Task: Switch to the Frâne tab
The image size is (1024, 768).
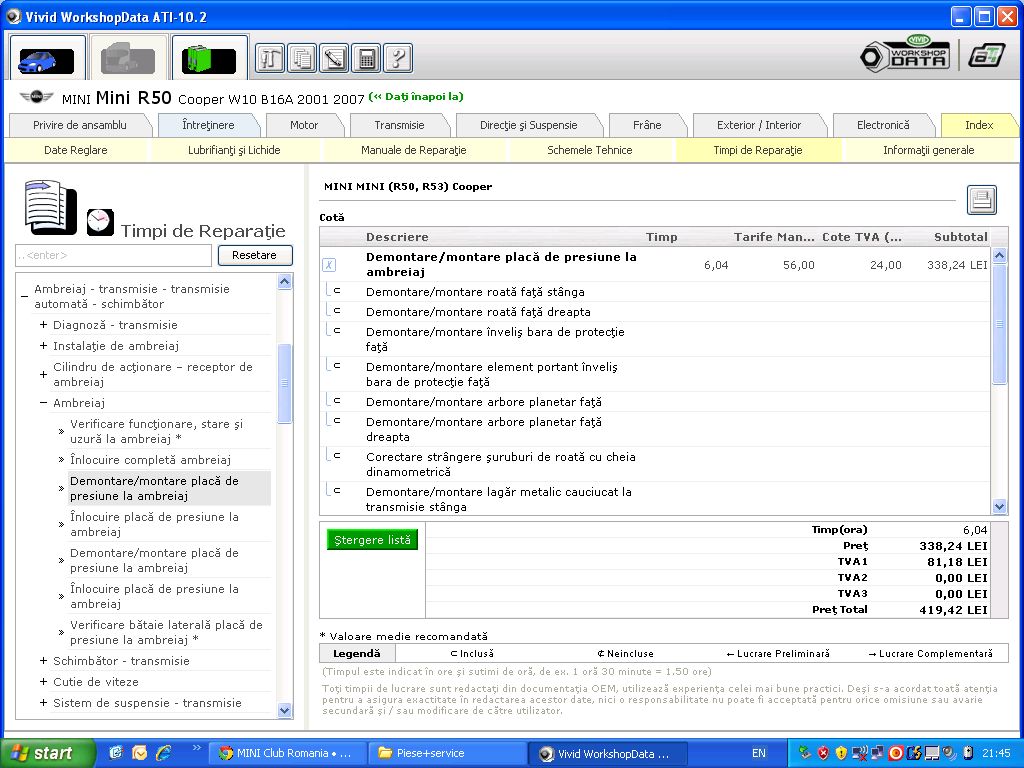Action: [646, 125]
